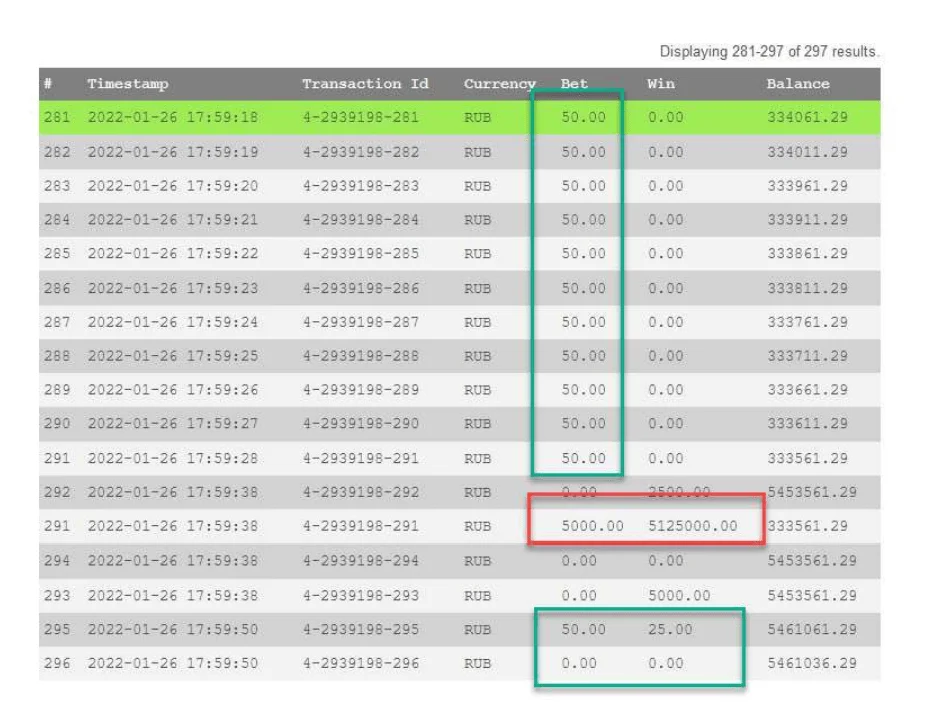The image size is (928, 708).
Task: Select row number 295 cell
Action: [57, 629]
